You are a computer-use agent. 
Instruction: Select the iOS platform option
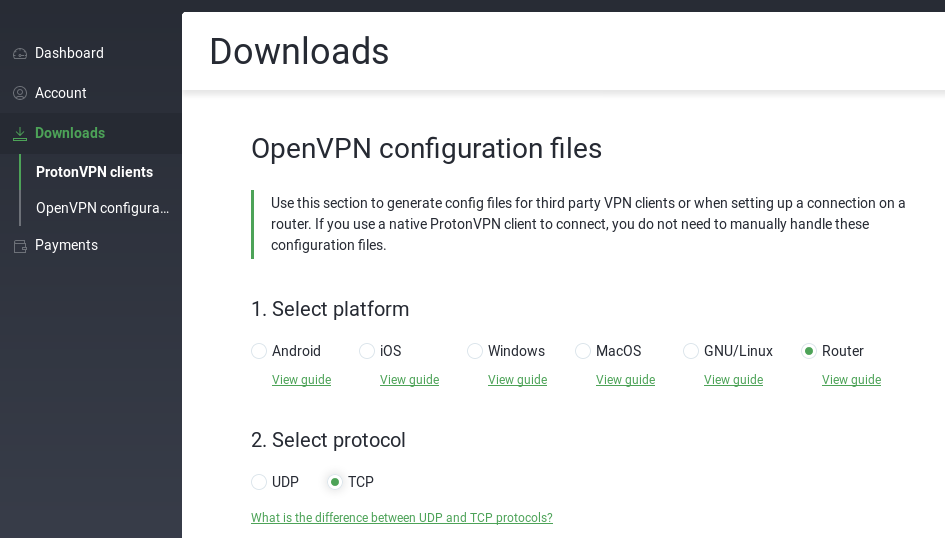[367, 351]
